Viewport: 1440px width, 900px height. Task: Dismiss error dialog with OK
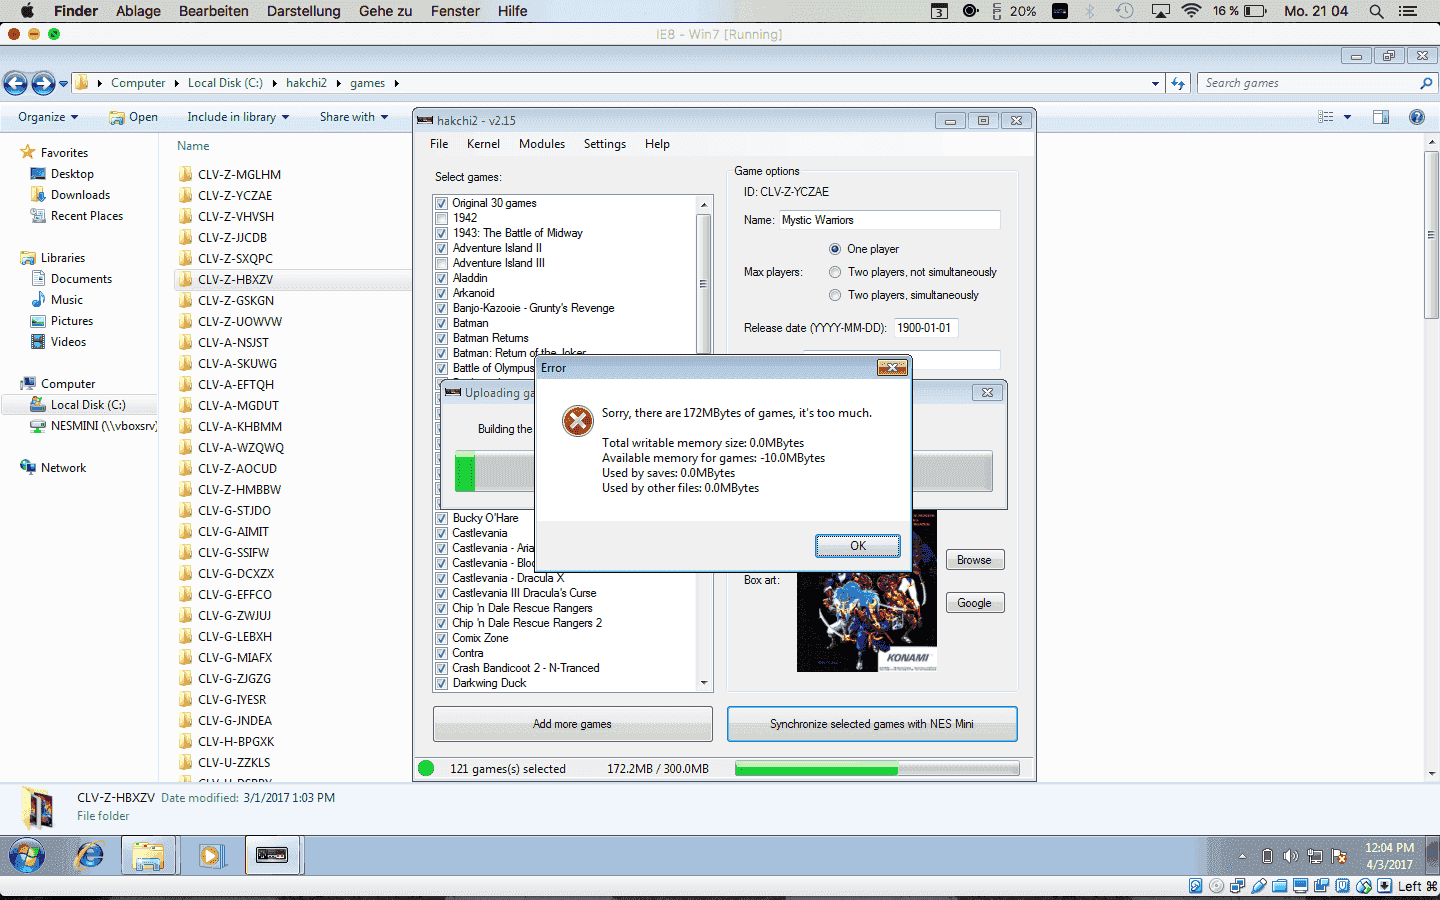tap(858, 546)
